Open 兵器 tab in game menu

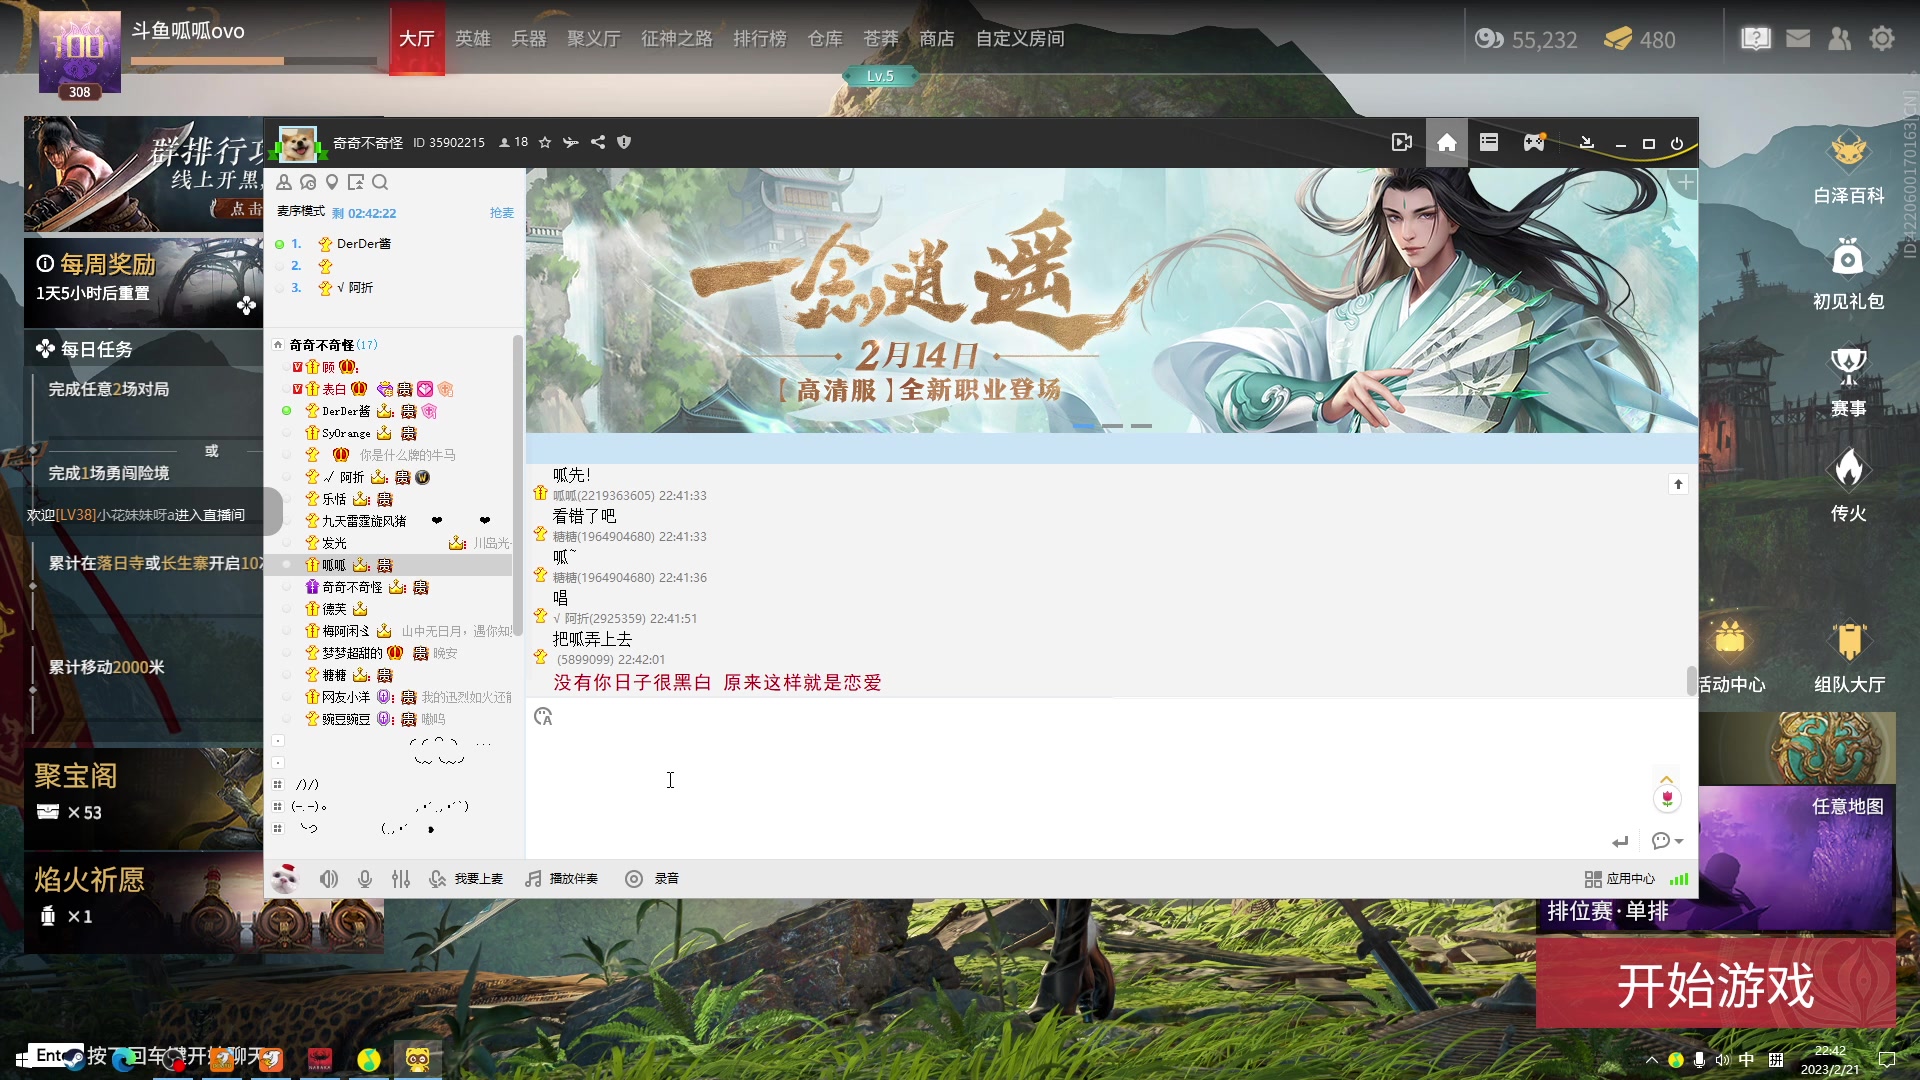pyautogui.click(x=529, y=39)
